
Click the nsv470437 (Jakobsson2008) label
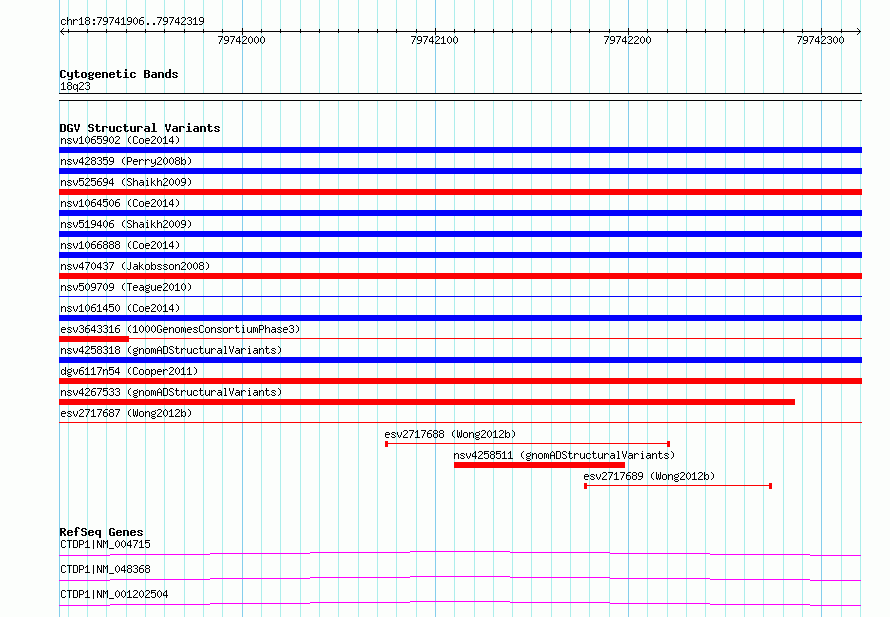pyautogui.click(x=135, y=266)
